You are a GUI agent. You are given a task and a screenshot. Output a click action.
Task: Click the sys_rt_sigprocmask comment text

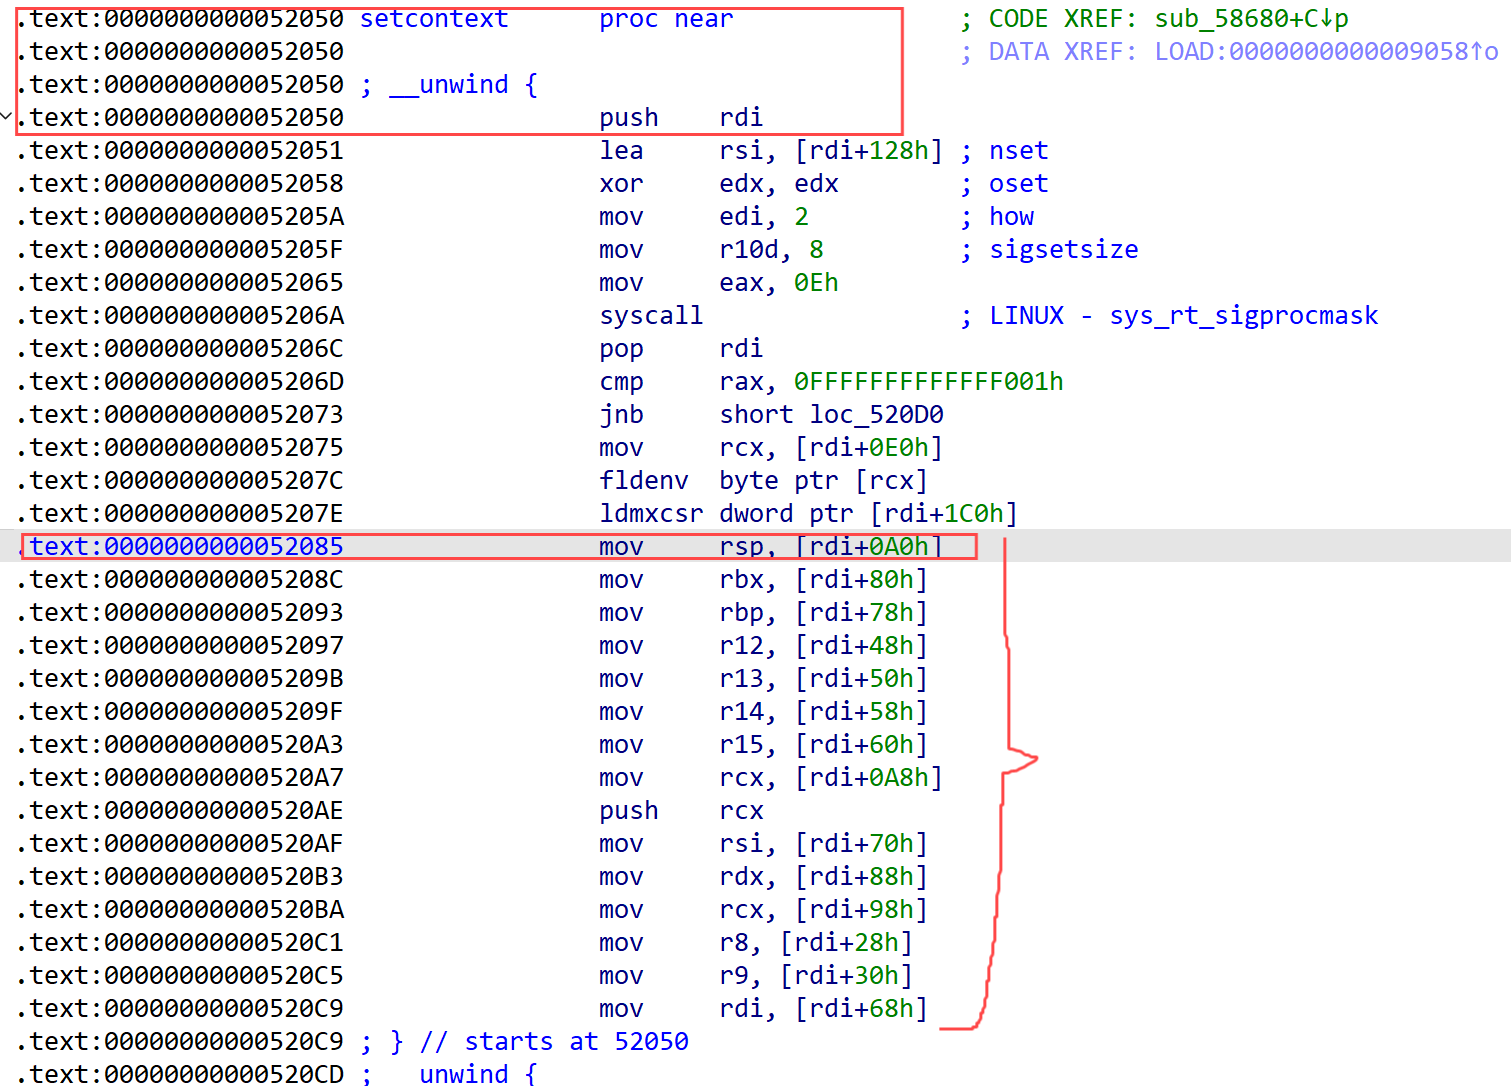point(1243,316)
